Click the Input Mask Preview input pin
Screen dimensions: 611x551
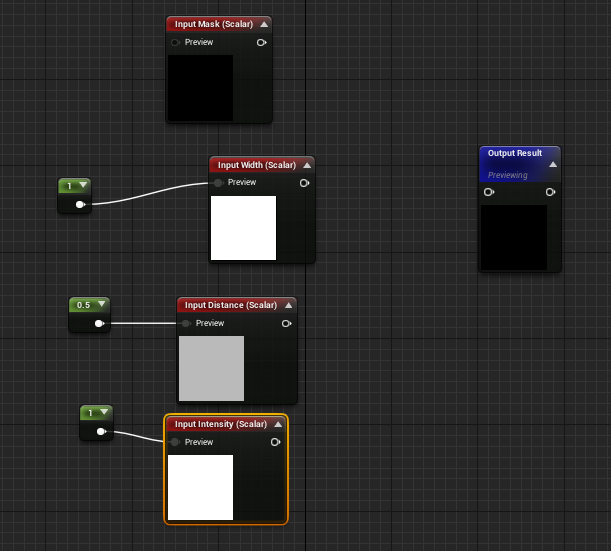click(175, 42)
